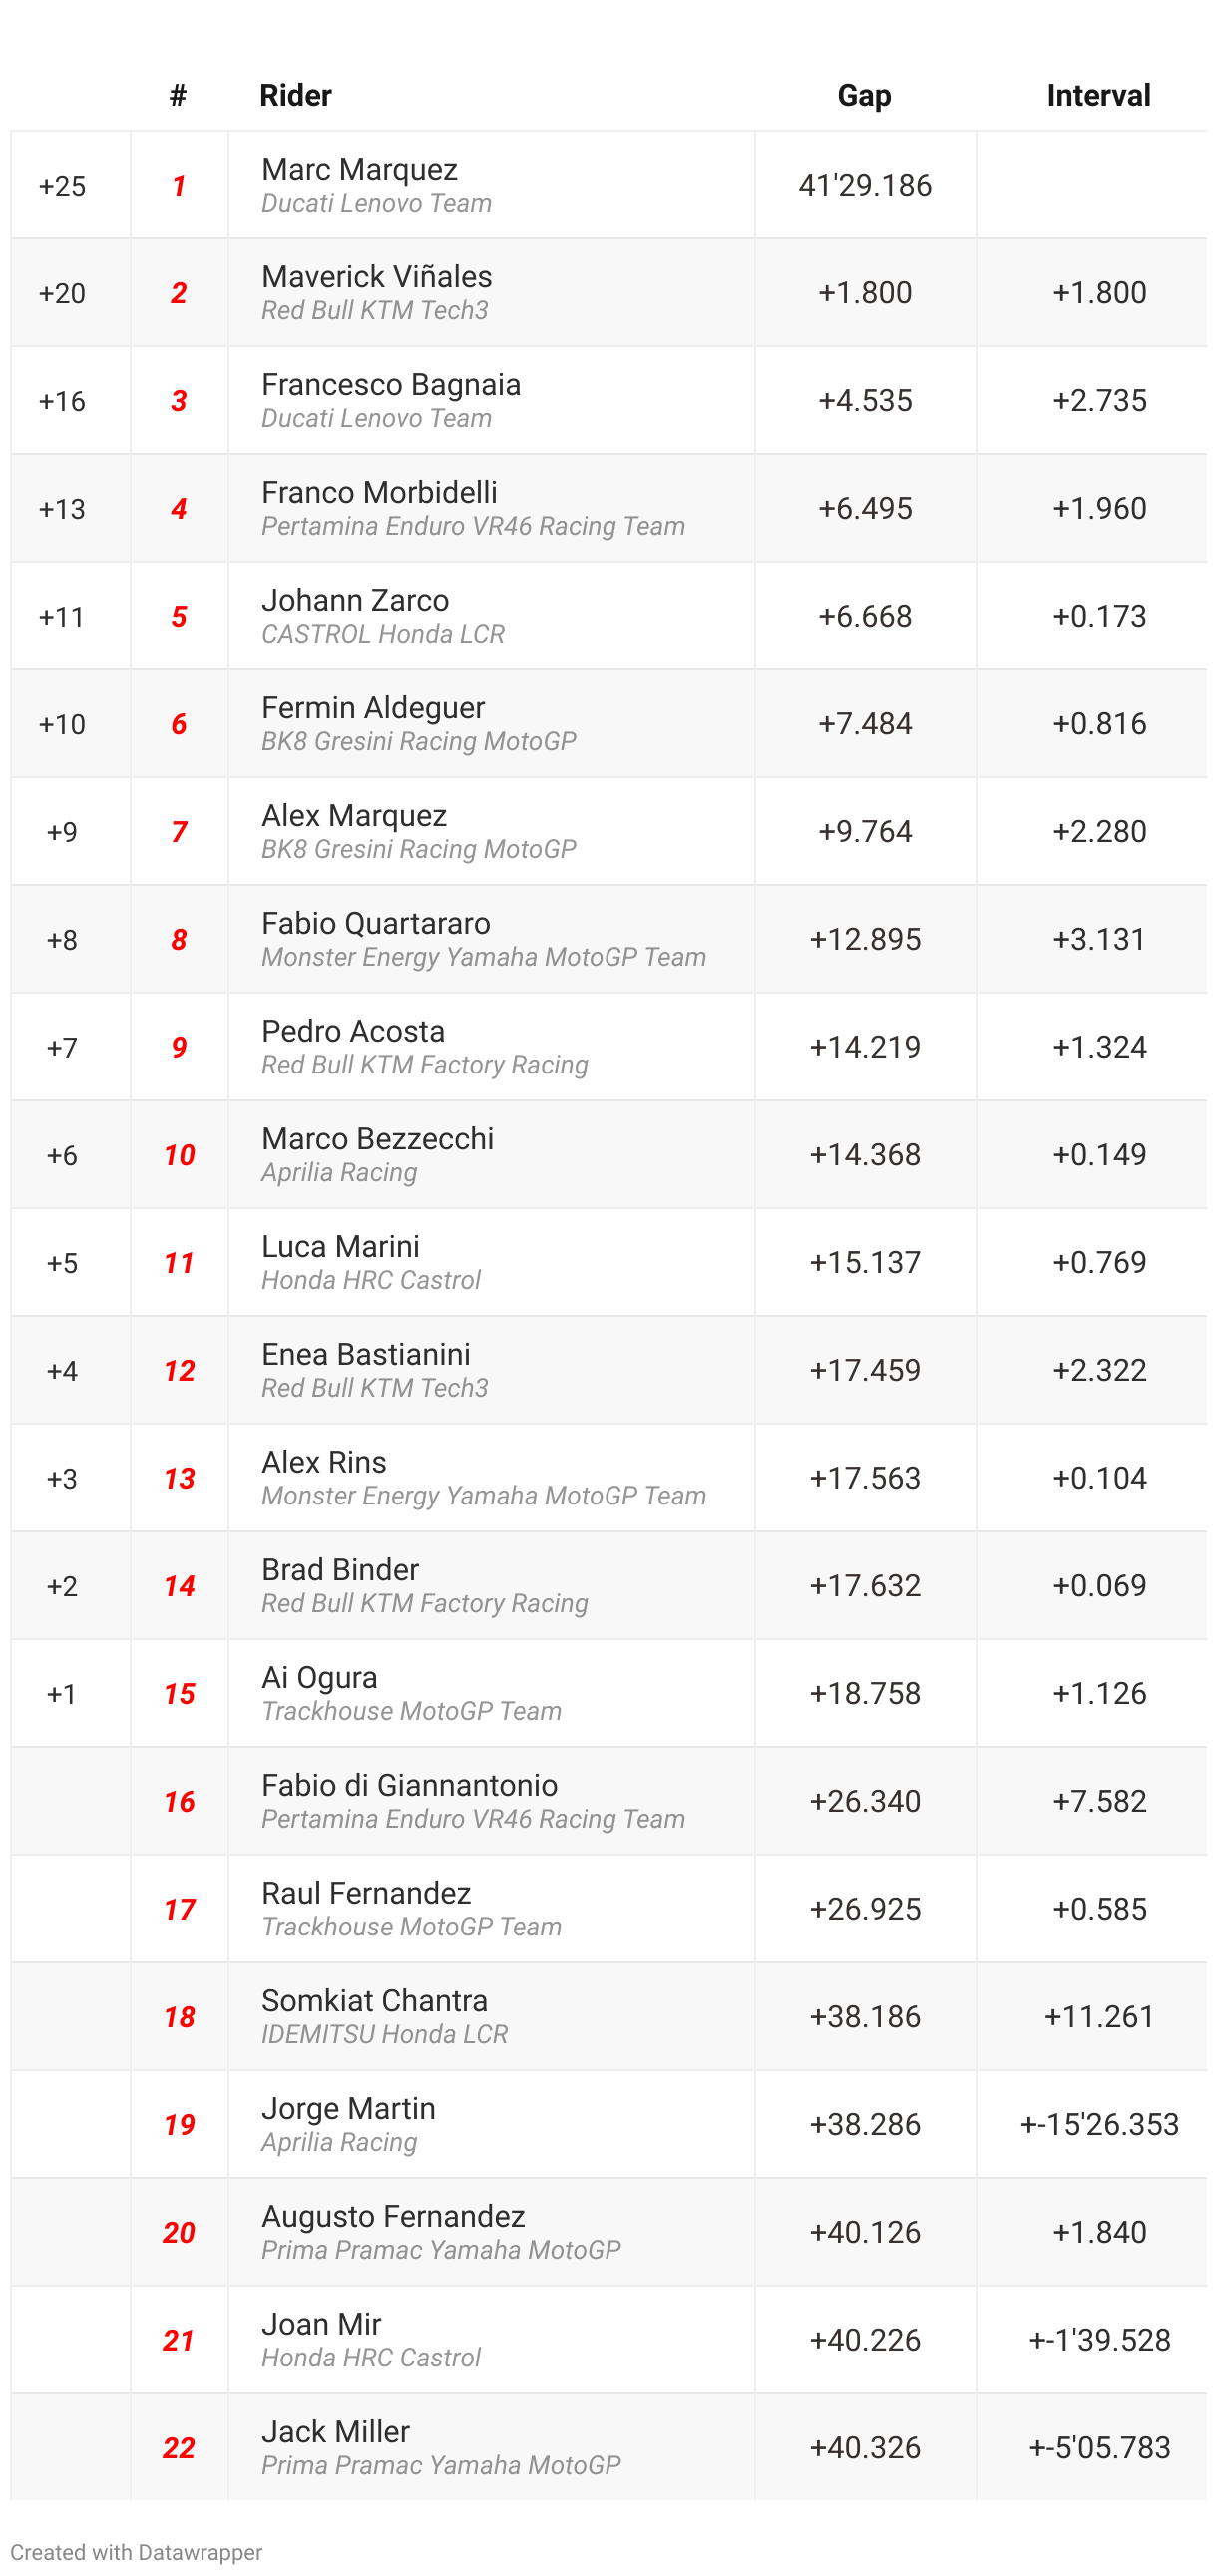1217x2576 pixels.
Task: Click the # position column header
Action: tap(178, 95)
